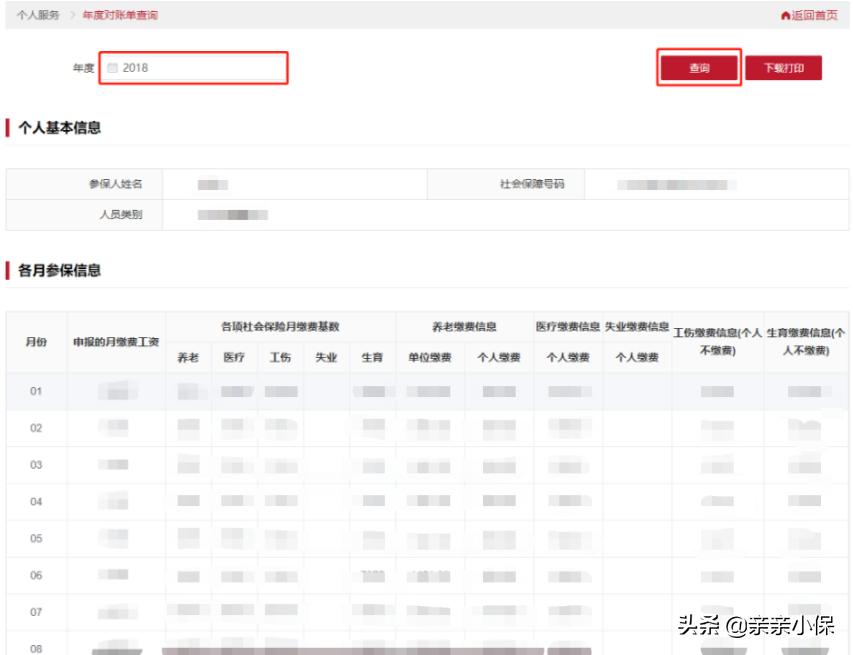The width and height of the screenshot is (853, 655).
Task: Click the home icon beside 返回首页
Action: point(785,16)
